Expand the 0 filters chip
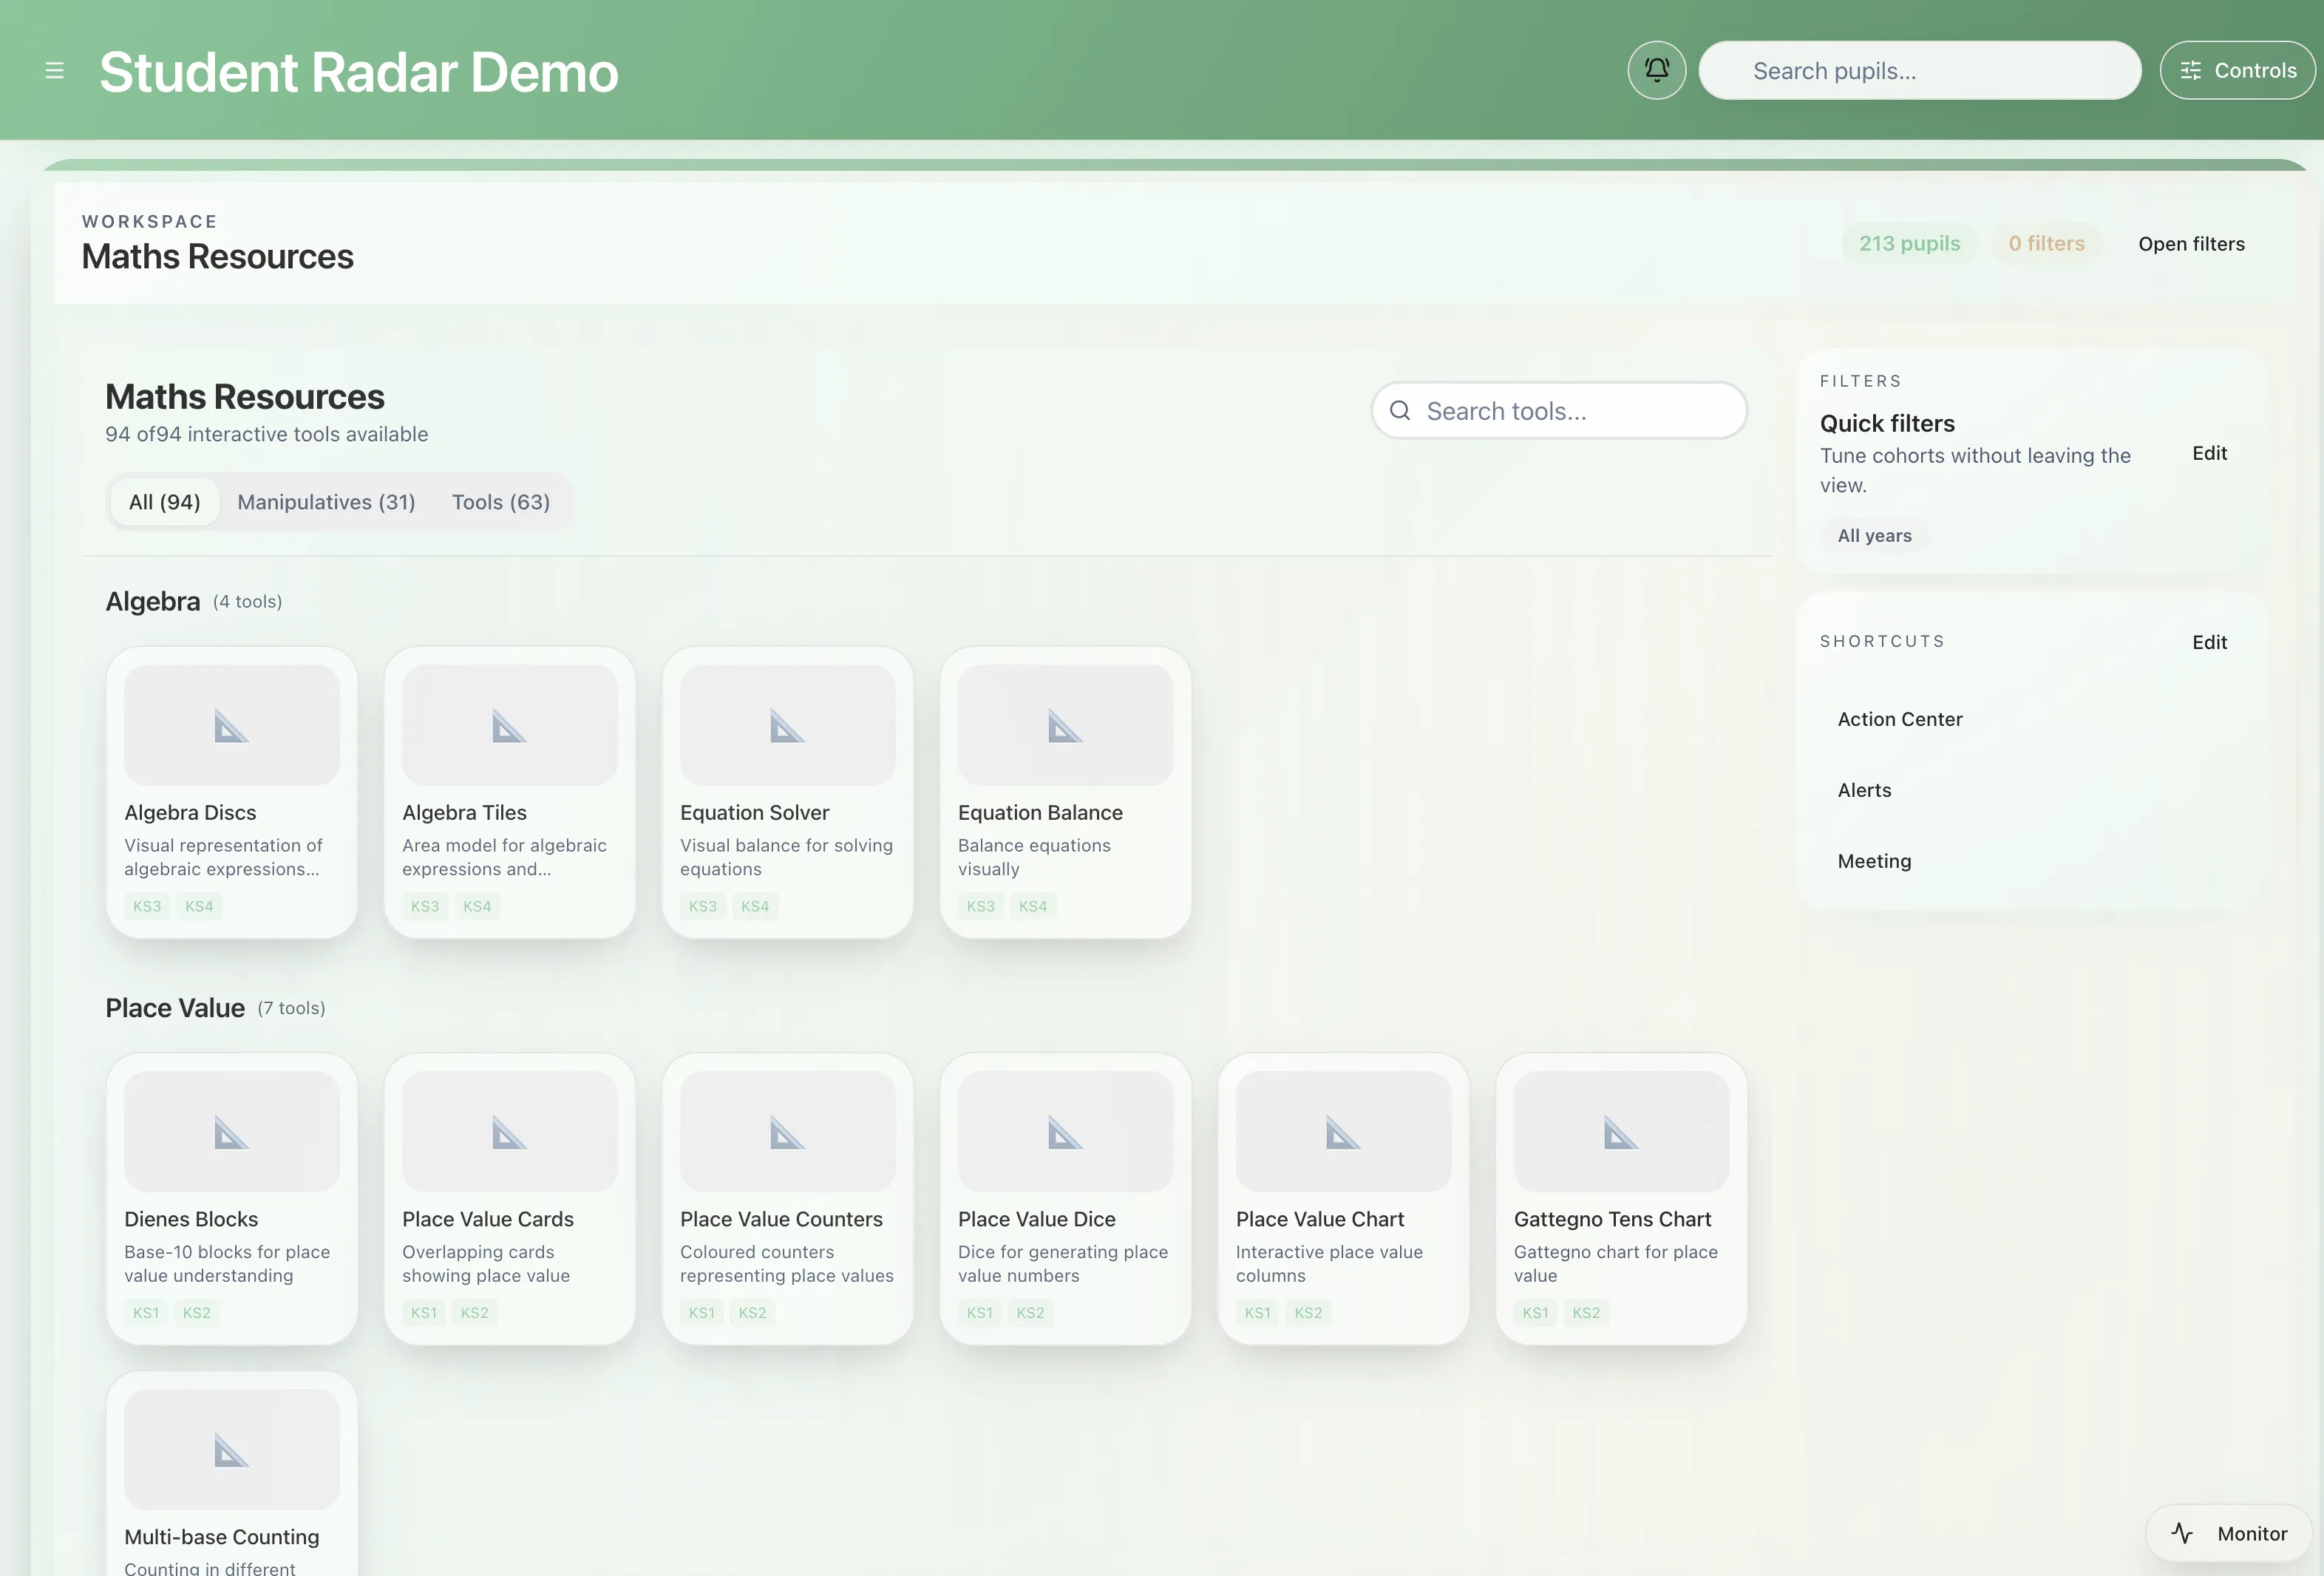The height and width of the screenshot is (1576, 2324). click(x=2047, y=243)
